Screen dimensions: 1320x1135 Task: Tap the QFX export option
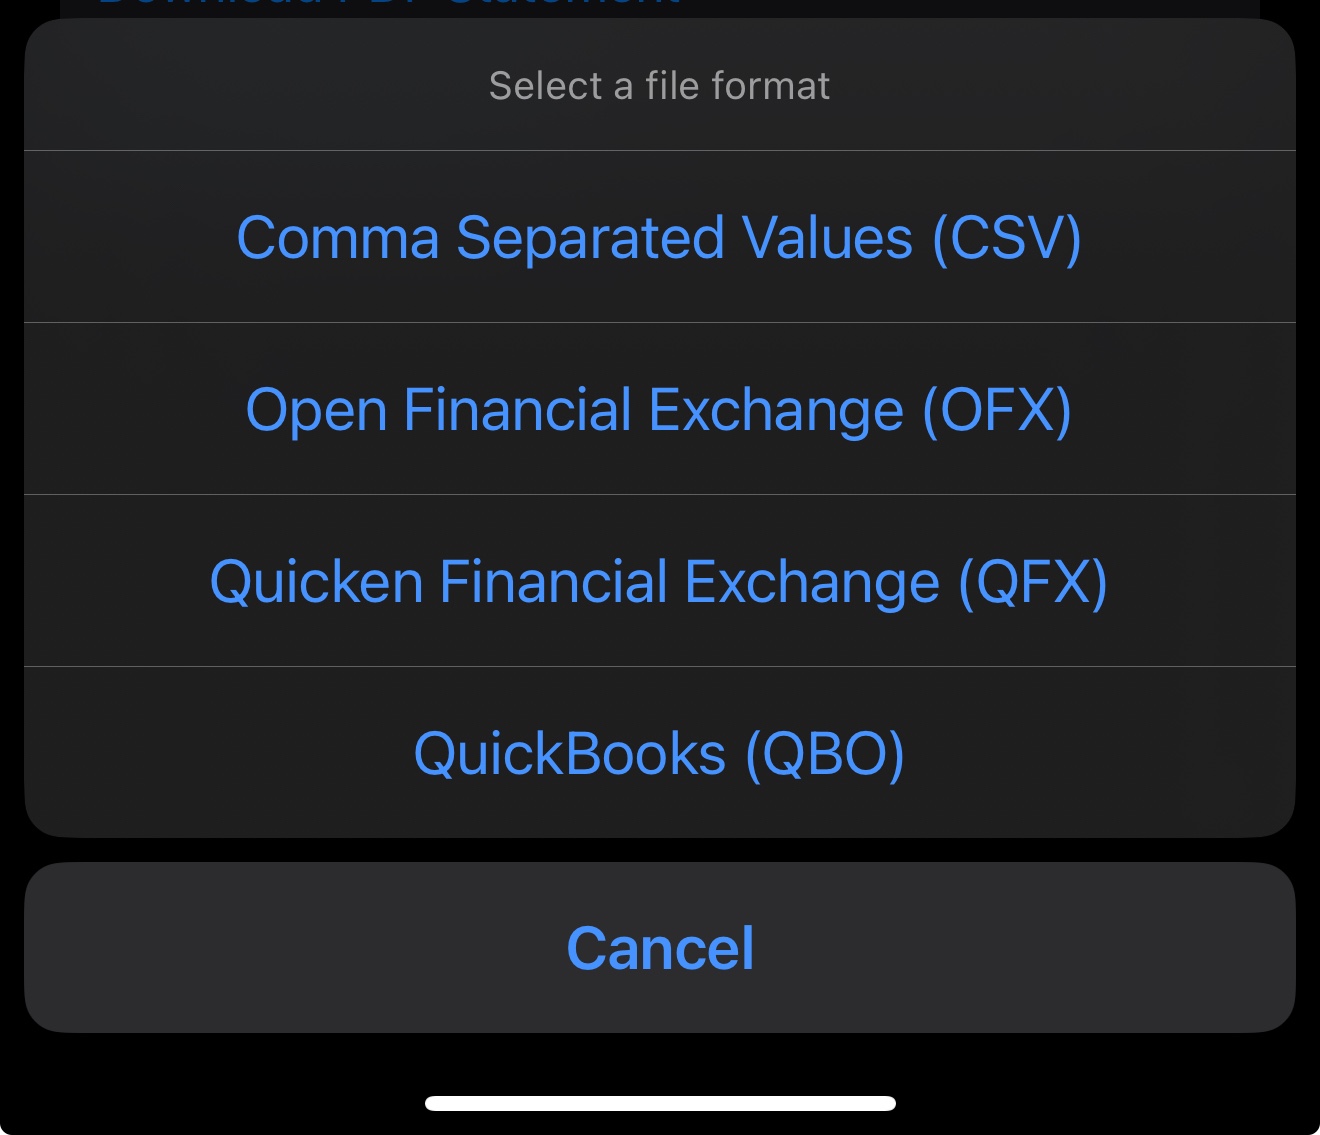tap(659, 582)
